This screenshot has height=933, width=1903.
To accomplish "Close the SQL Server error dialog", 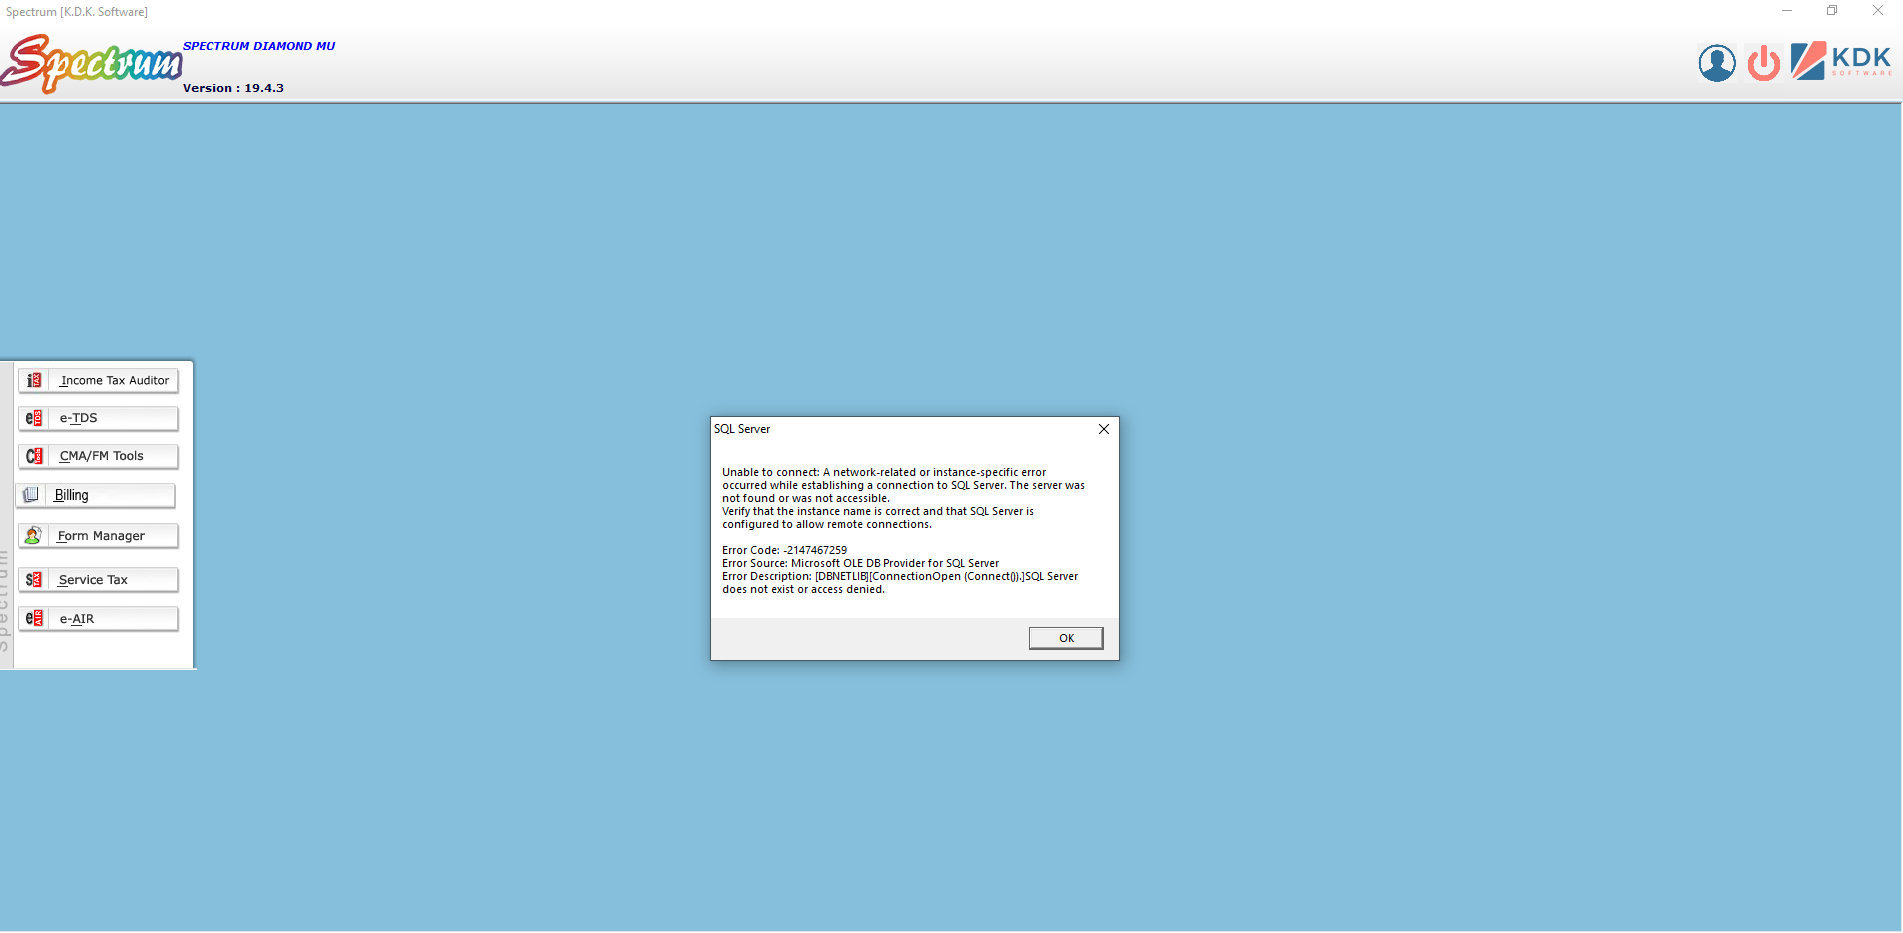I will [1104, 429].
